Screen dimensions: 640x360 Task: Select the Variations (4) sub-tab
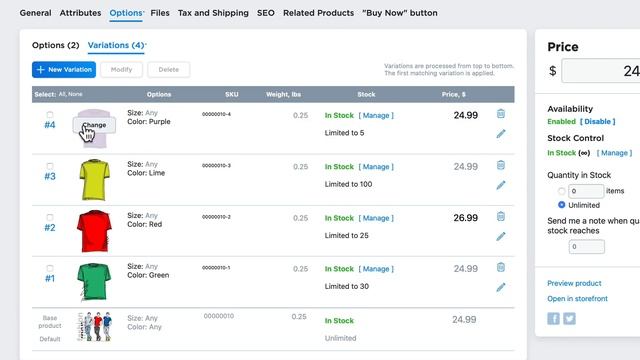pyautogui.click(x=116, y=45)
